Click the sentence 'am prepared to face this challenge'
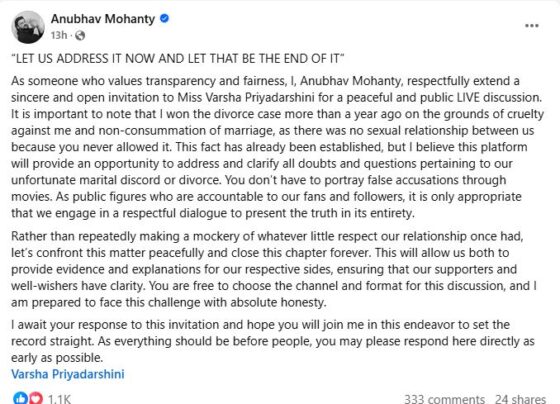The width and height of the screenshot is (560, 404). (169, 303)
